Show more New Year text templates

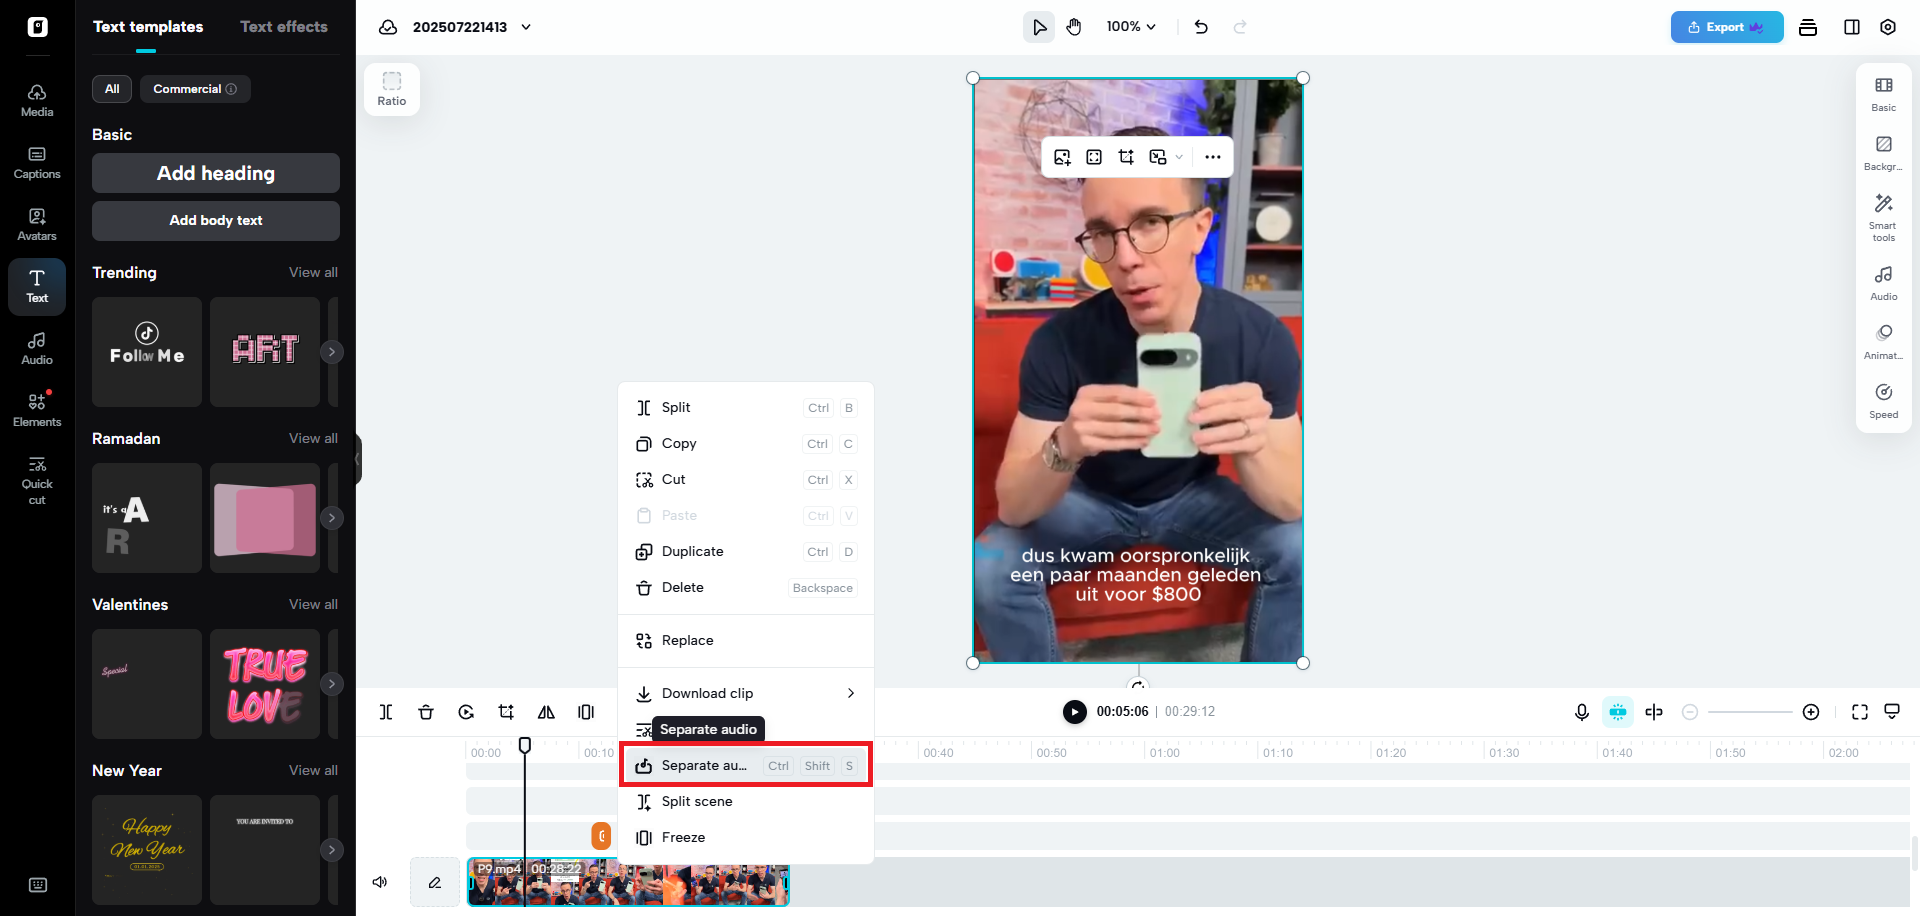332,850
